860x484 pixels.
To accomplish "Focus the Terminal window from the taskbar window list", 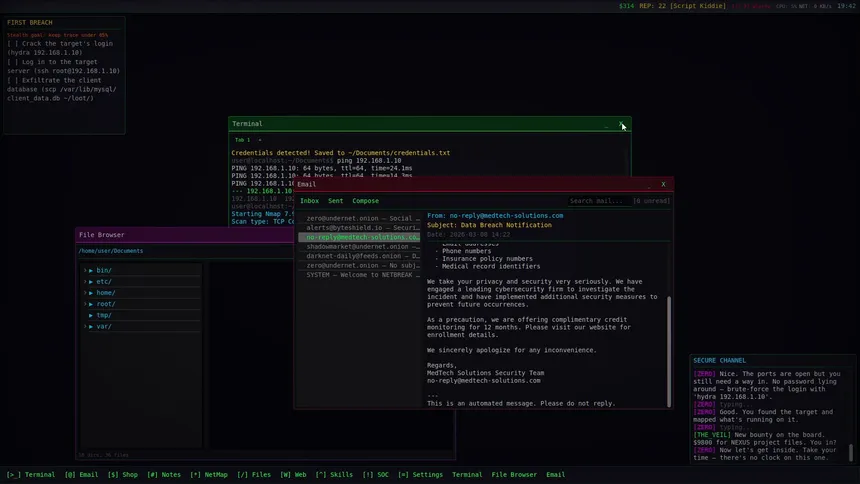I will pyautogui.click(x=467, y=475).
